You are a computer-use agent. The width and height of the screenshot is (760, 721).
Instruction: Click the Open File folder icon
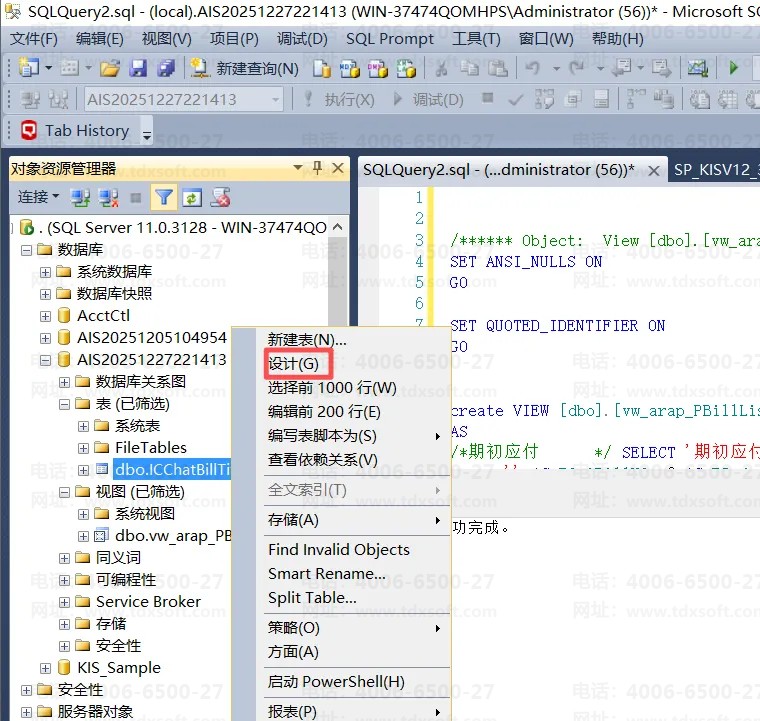(109, 69)
